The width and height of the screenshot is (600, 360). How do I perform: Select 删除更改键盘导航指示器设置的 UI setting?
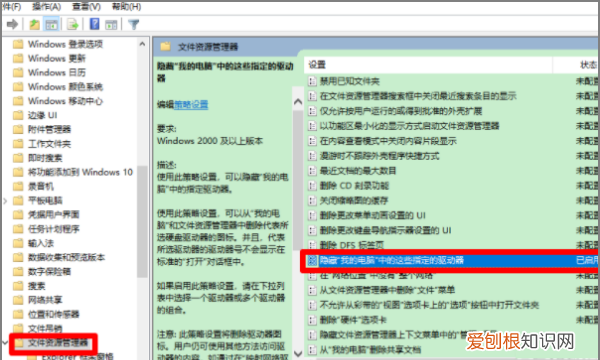(385, 230)
